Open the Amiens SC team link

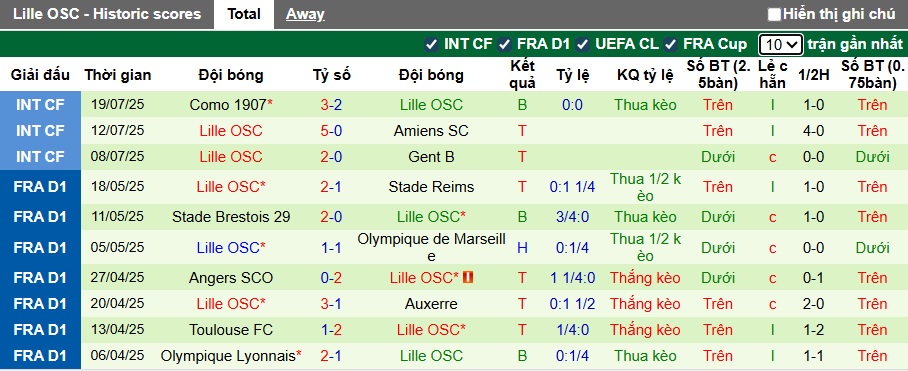(x=431, y=131)
